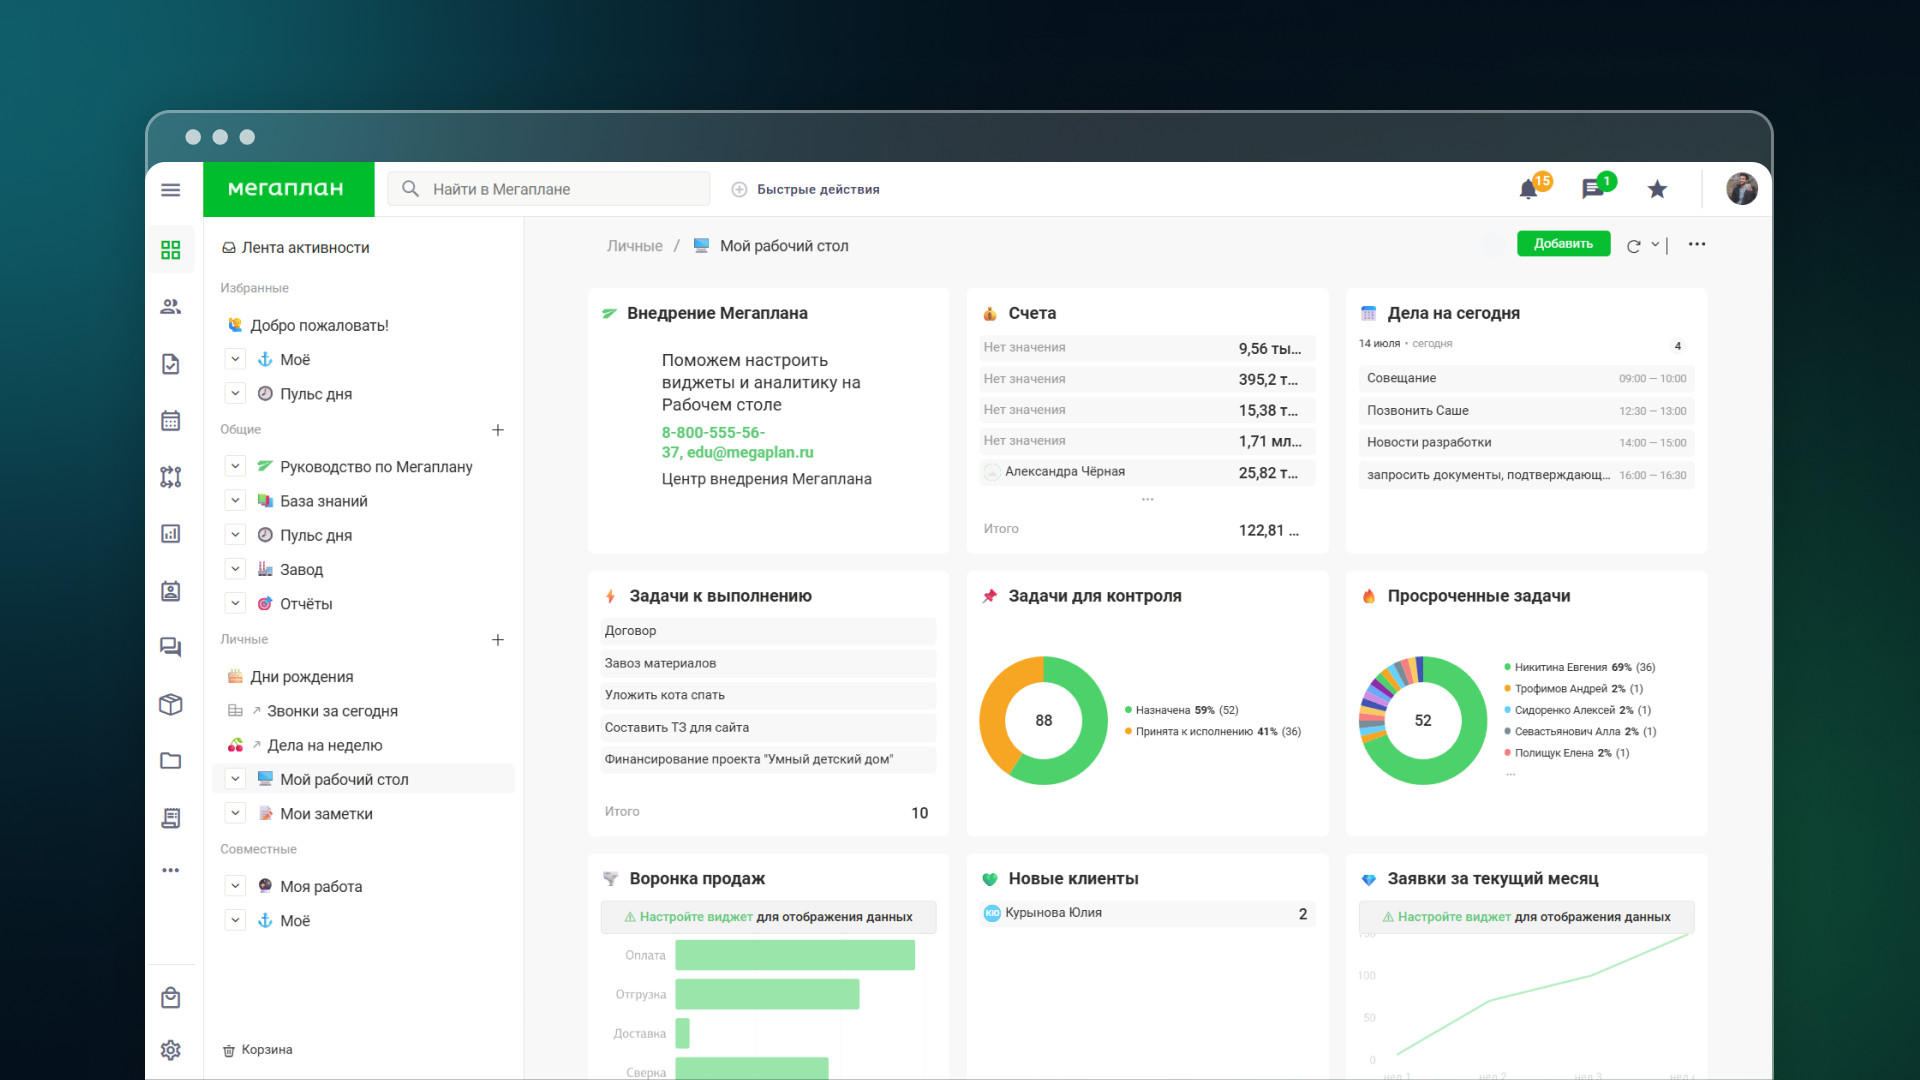This screenshot has height=1080, width=1920.
Task: Open the folder icon in left sidebar
Action: pos(171,761)
